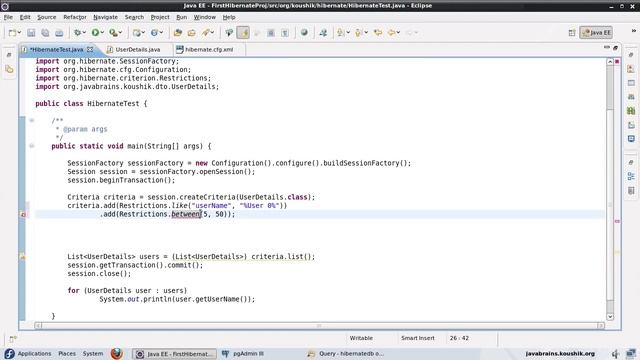Restore the left minimized view stack
640x360 pixels.
9,55
